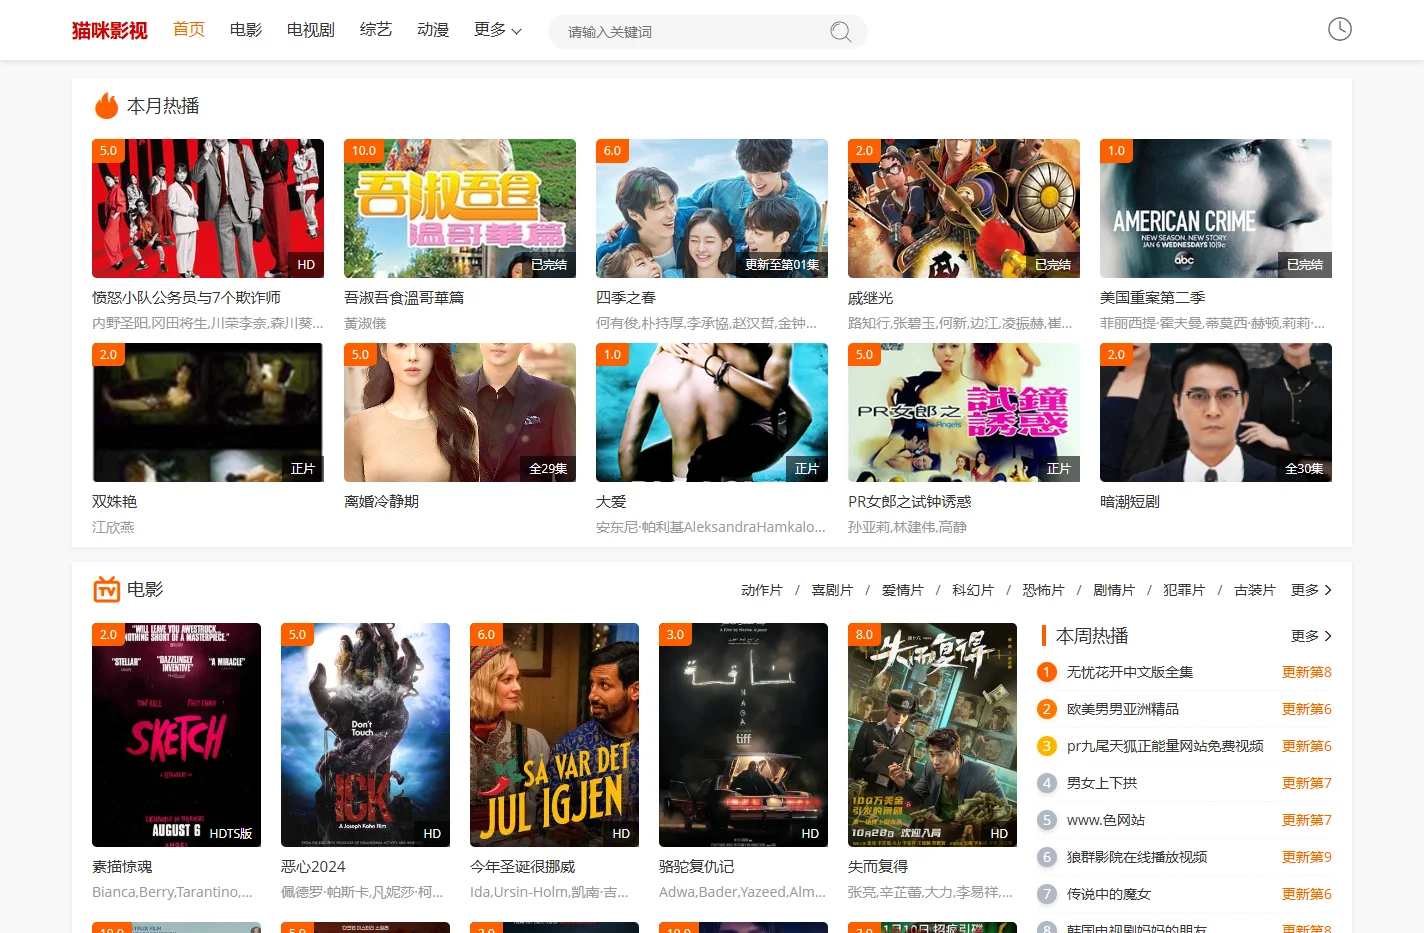This screenshot has width=1424, height=933.
Task: Click the search magnifier icon
Action: [x=841, y=32]
